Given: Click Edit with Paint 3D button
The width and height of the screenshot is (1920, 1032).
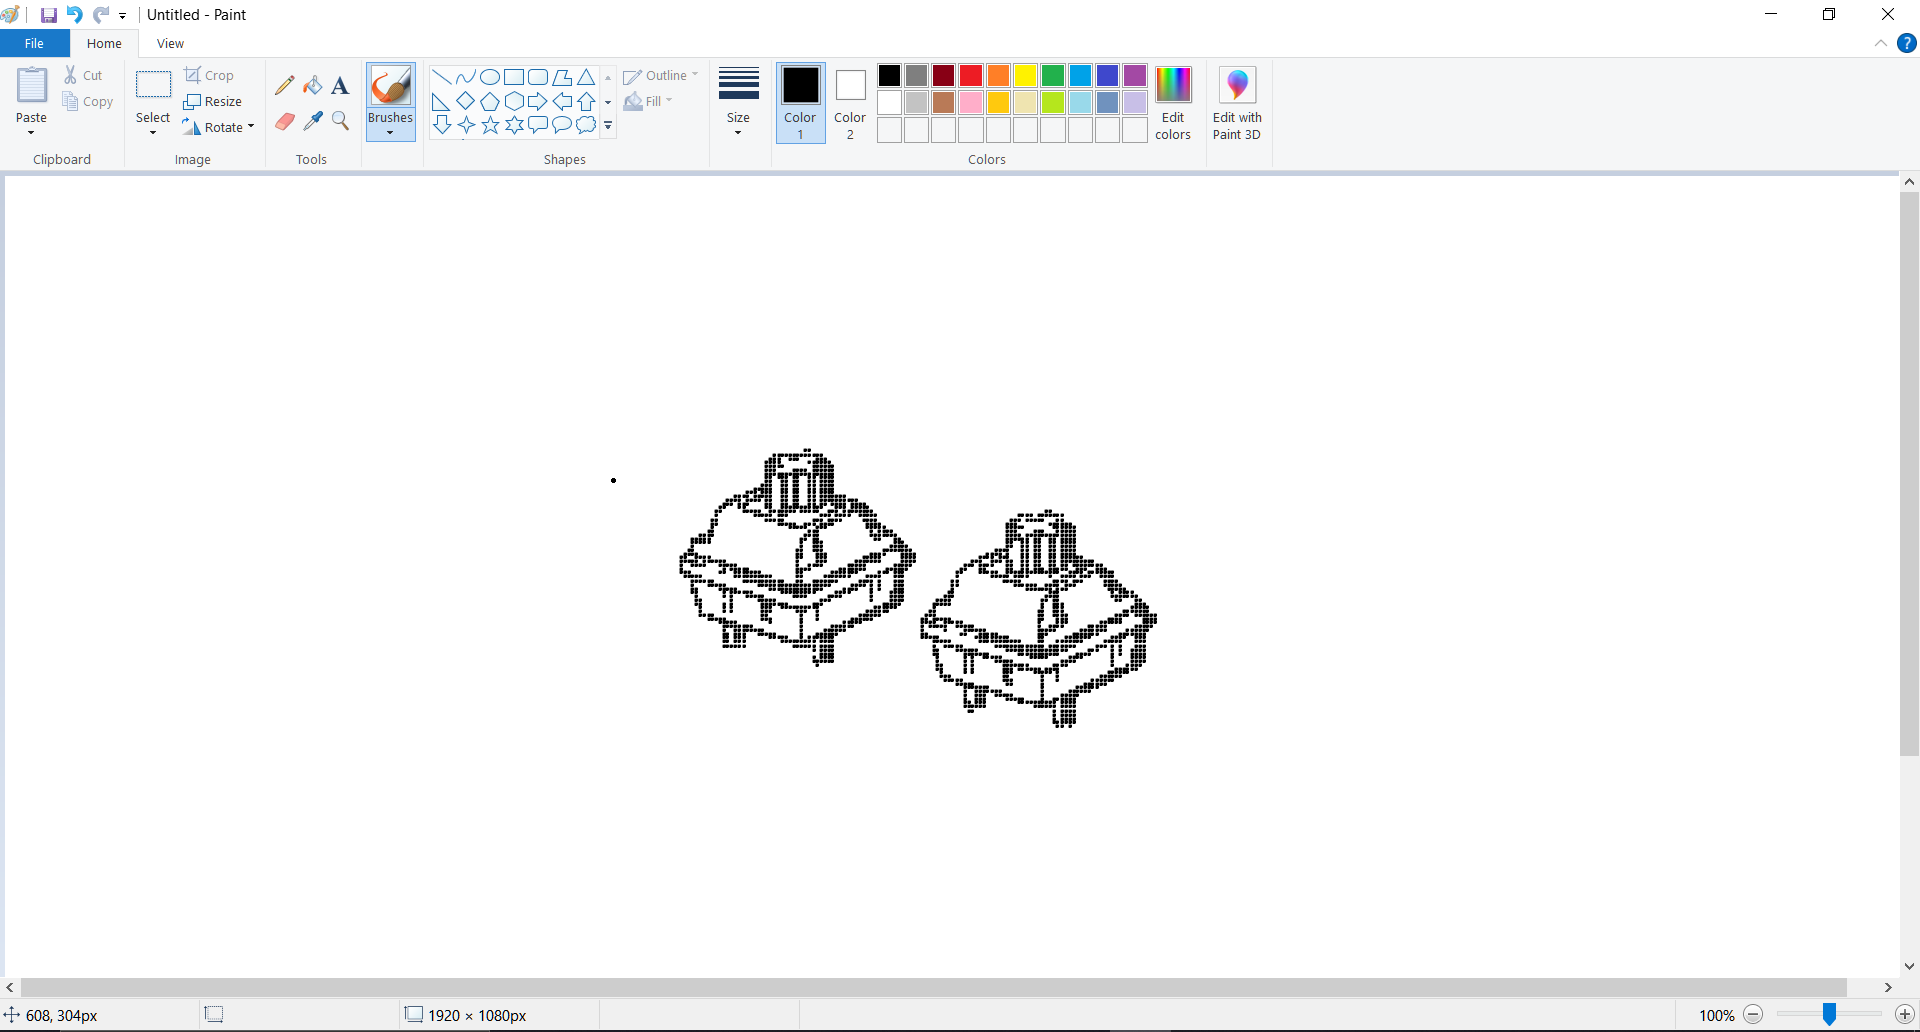Looking at the screenshot, I should click(x=1237, y=103).
